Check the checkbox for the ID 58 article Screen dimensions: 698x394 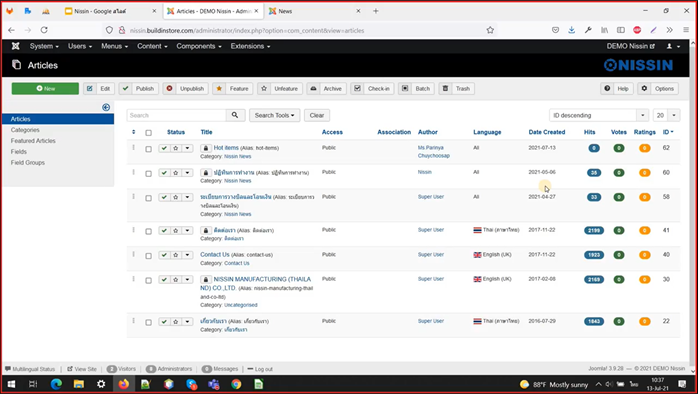pos(149,198)
